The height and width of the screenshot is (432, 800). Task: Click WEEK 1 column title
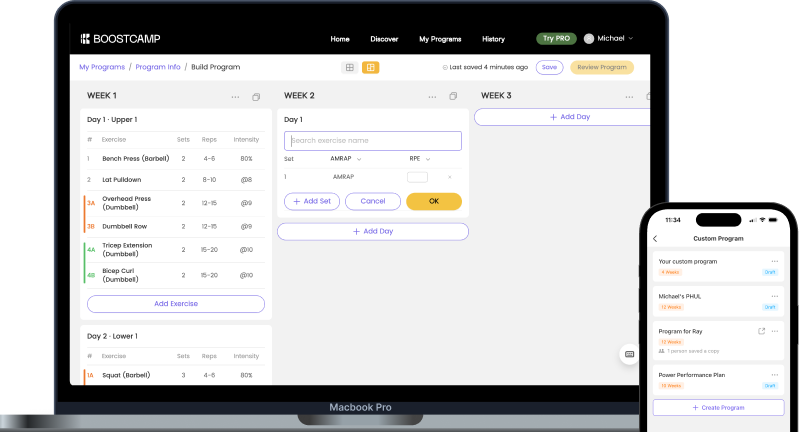102,96
